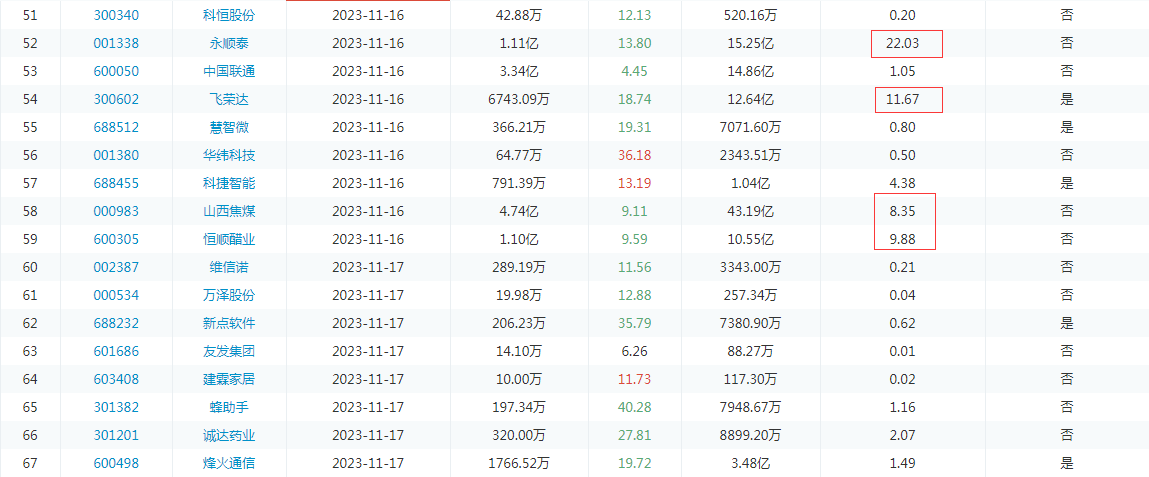Viewport: 1149px width, 477px height.
Task: Select the 2023-11-17 date for 维信诺
Action: [368, 267]
